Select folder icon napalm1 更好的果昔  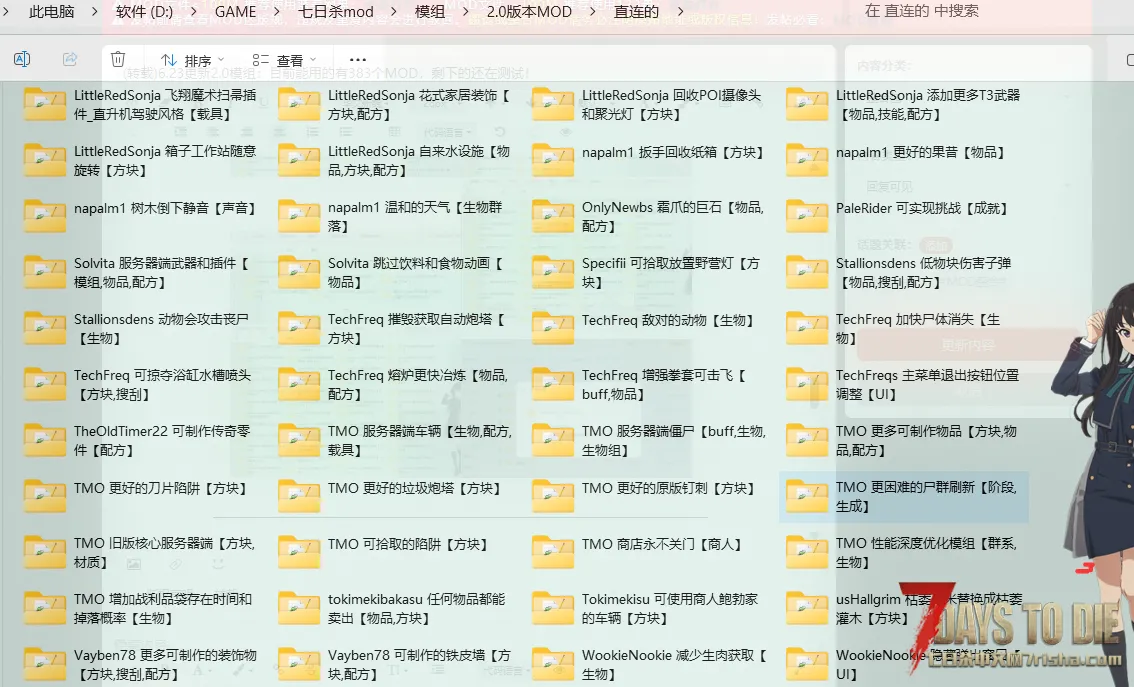click(807, 160)
